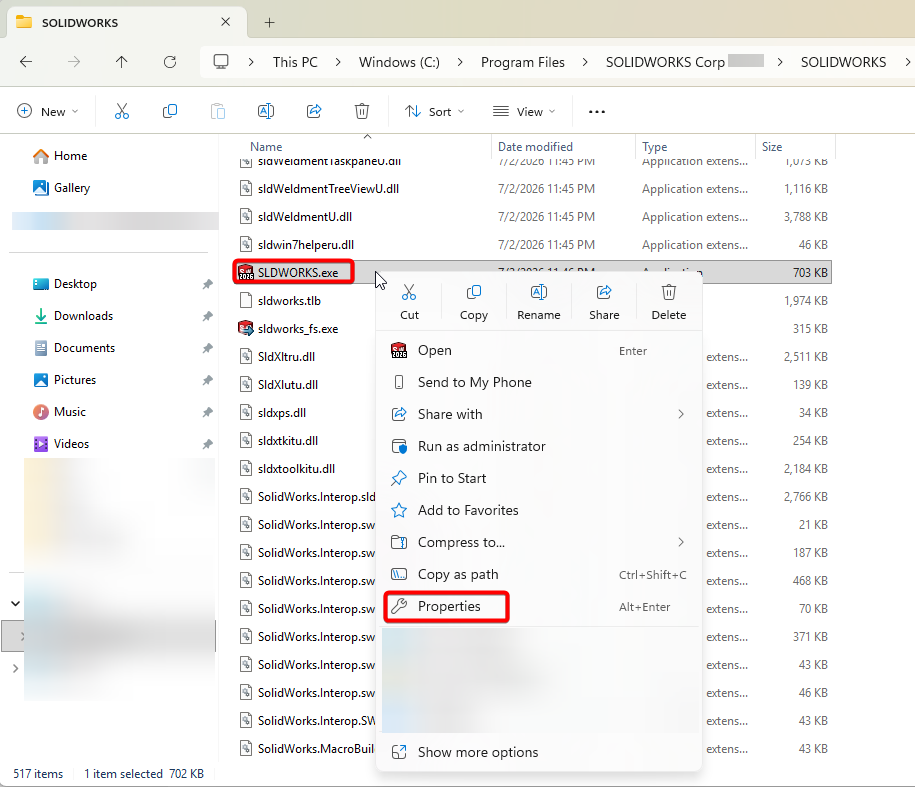Unpin the Desktop quick access pin
Viewport: 915px width, 787px height.
207,284
